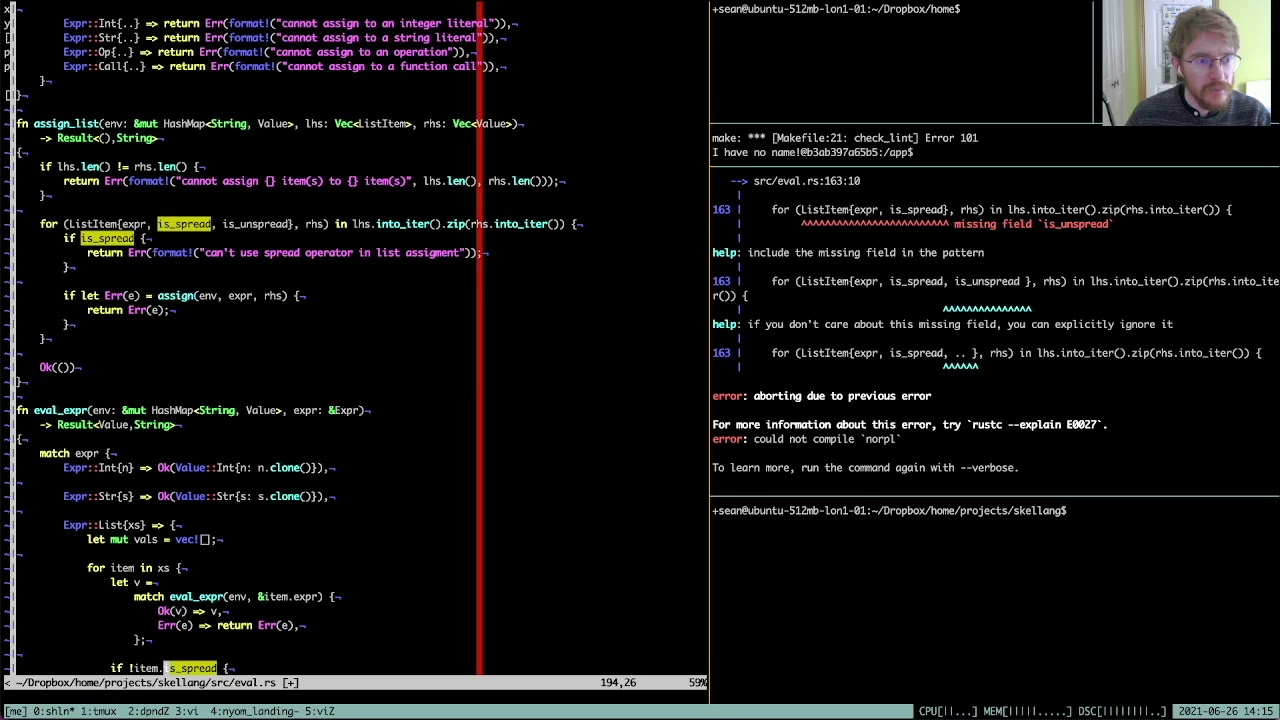1280x720 pixels.
Task: Click the 'I have no name!' container prompt
Action: [812, 153]
